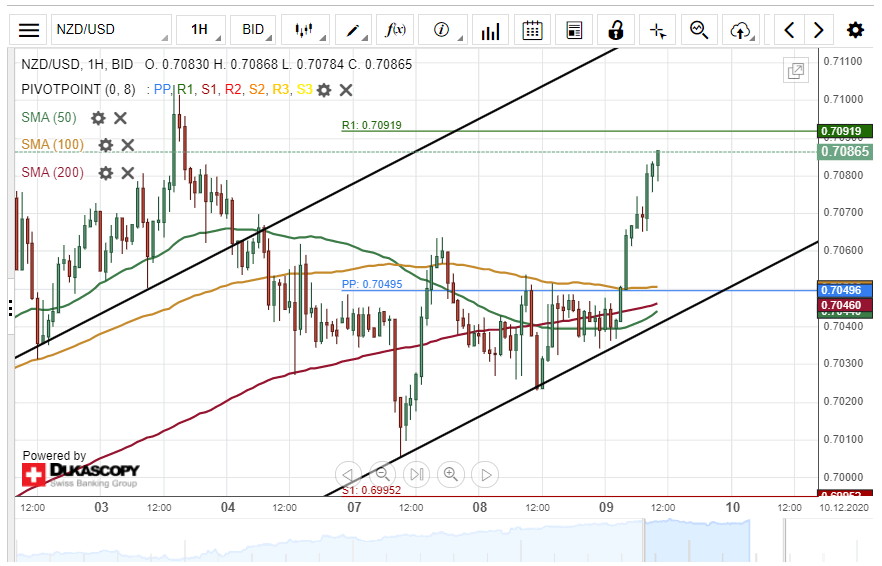
Task: Shift chart back with left arrow
Action: [789, 30]
